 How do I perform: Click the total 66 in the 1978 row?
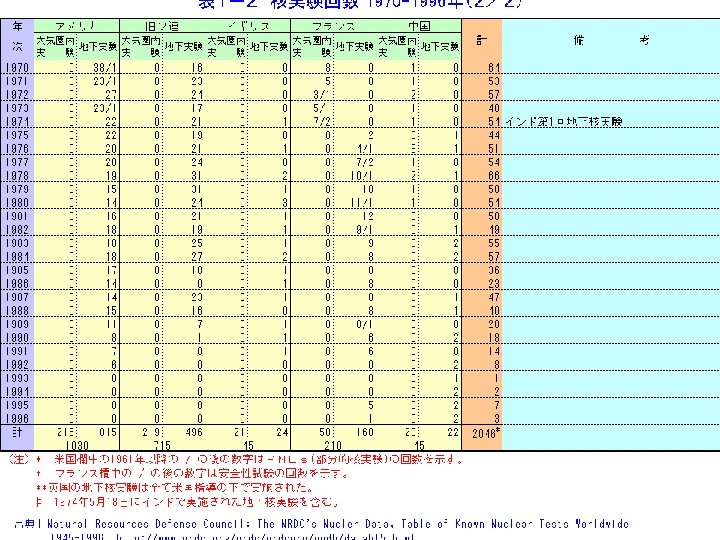(x=494, y=175)
